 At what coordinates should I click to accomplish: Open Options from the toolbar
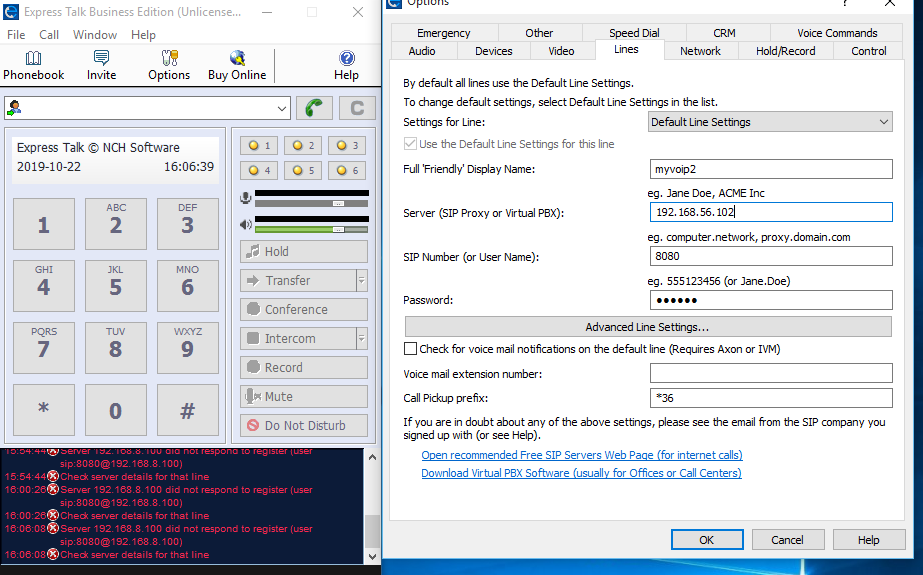[x=169, y=66]
